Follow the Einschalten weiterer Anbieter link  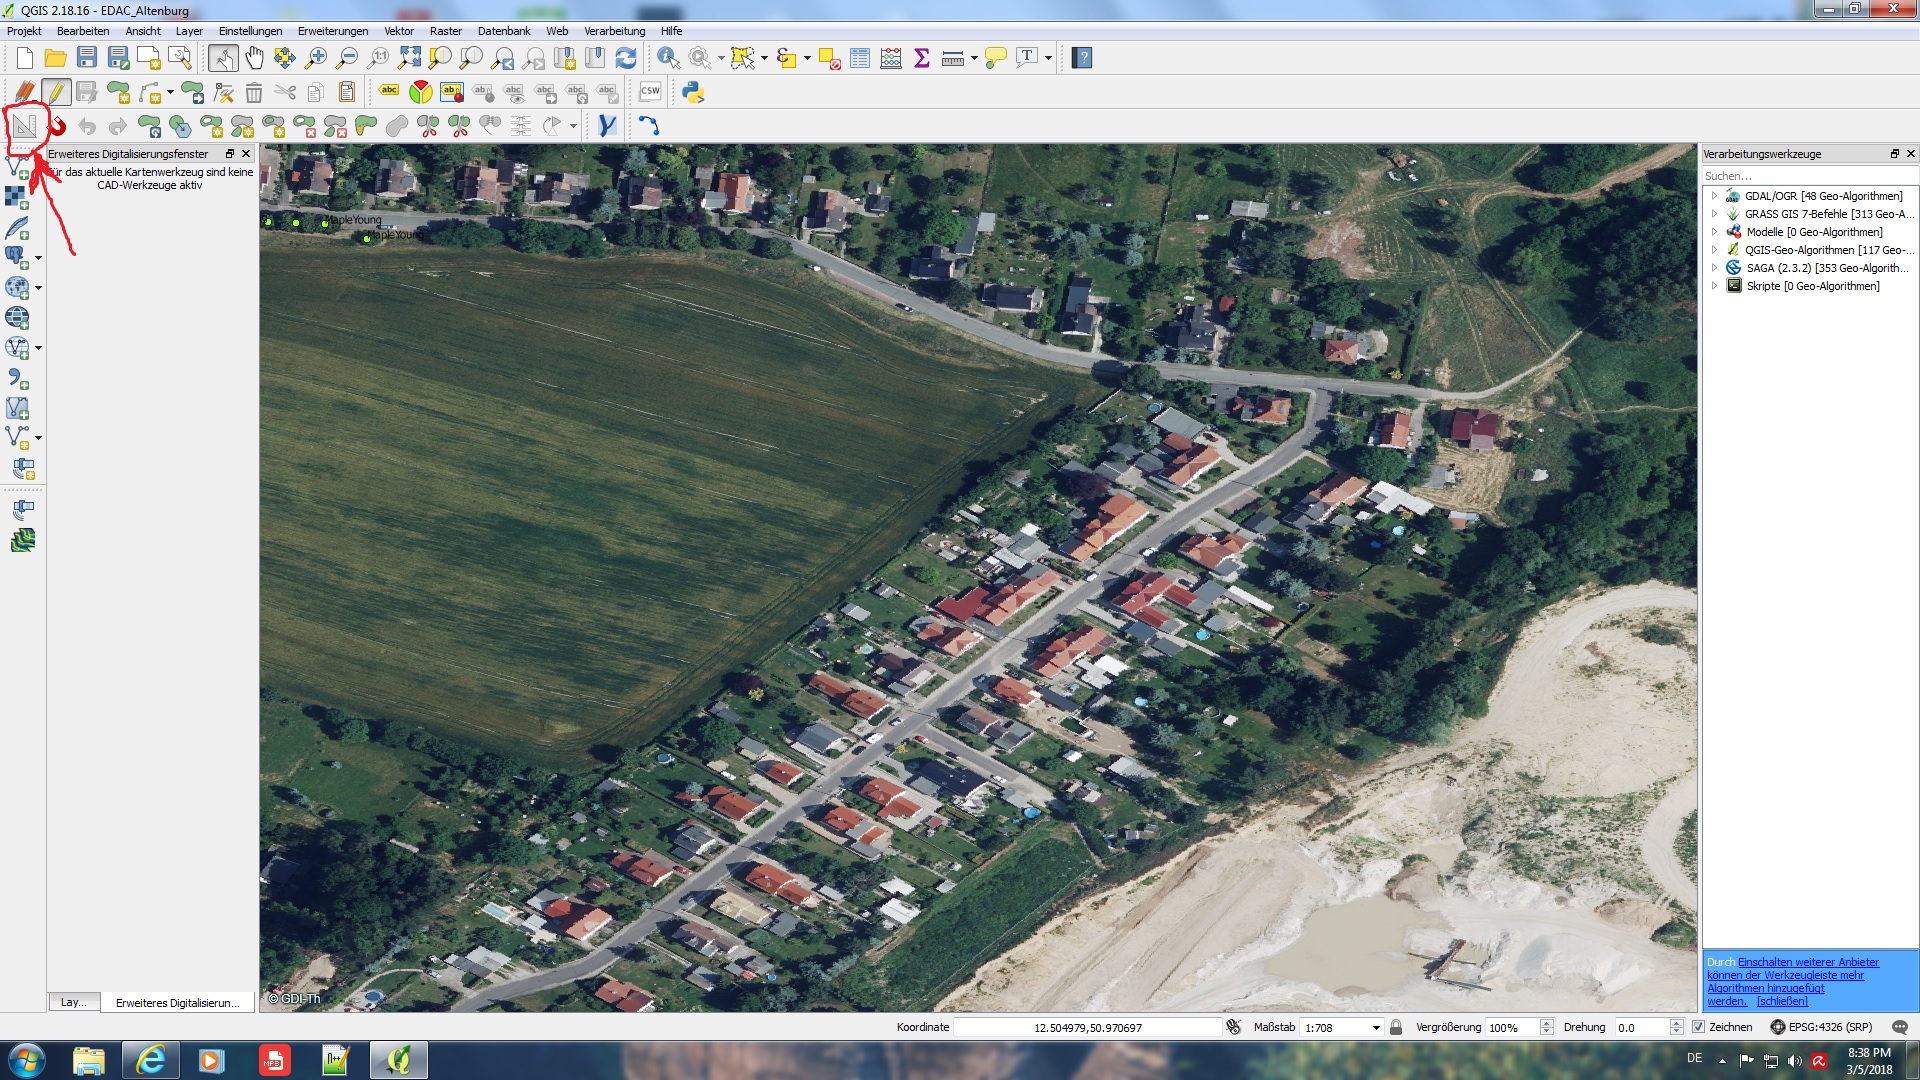point(1808,962)
